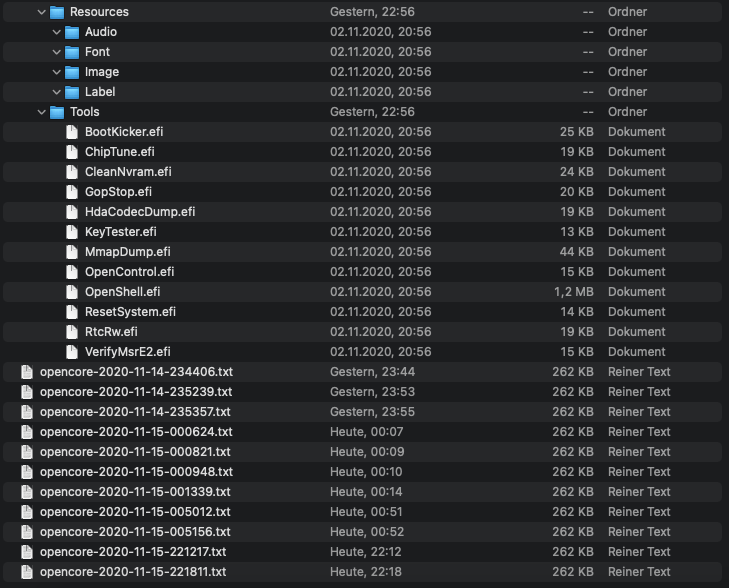Select the Font folder icon
The height and width of the screenshot is (588, 729).
coord(72,52)
